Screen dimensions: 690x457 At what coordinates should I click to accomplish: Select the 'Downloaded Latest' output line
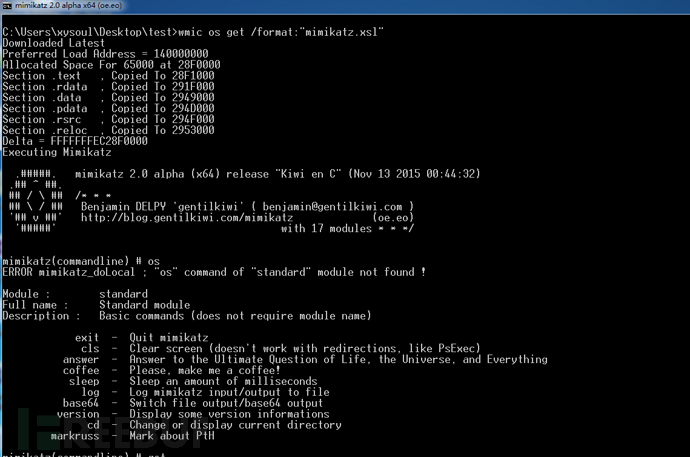54,43
